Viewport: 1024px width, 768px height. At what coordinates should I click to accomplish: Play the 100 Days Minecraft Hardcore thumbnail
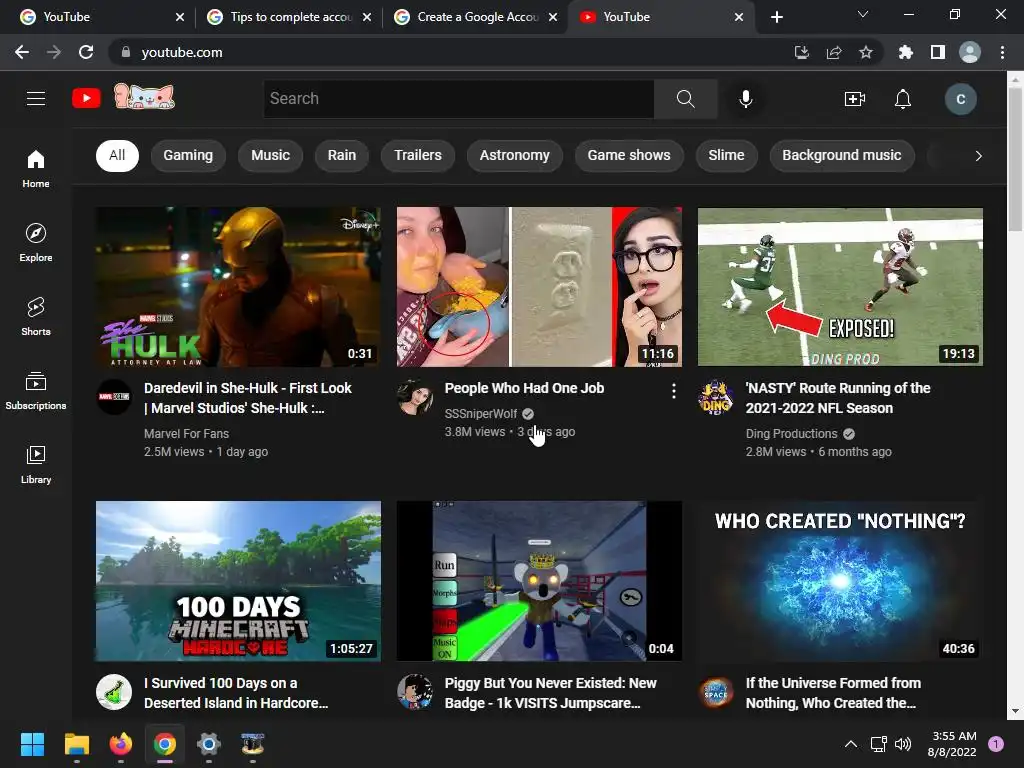238,581
